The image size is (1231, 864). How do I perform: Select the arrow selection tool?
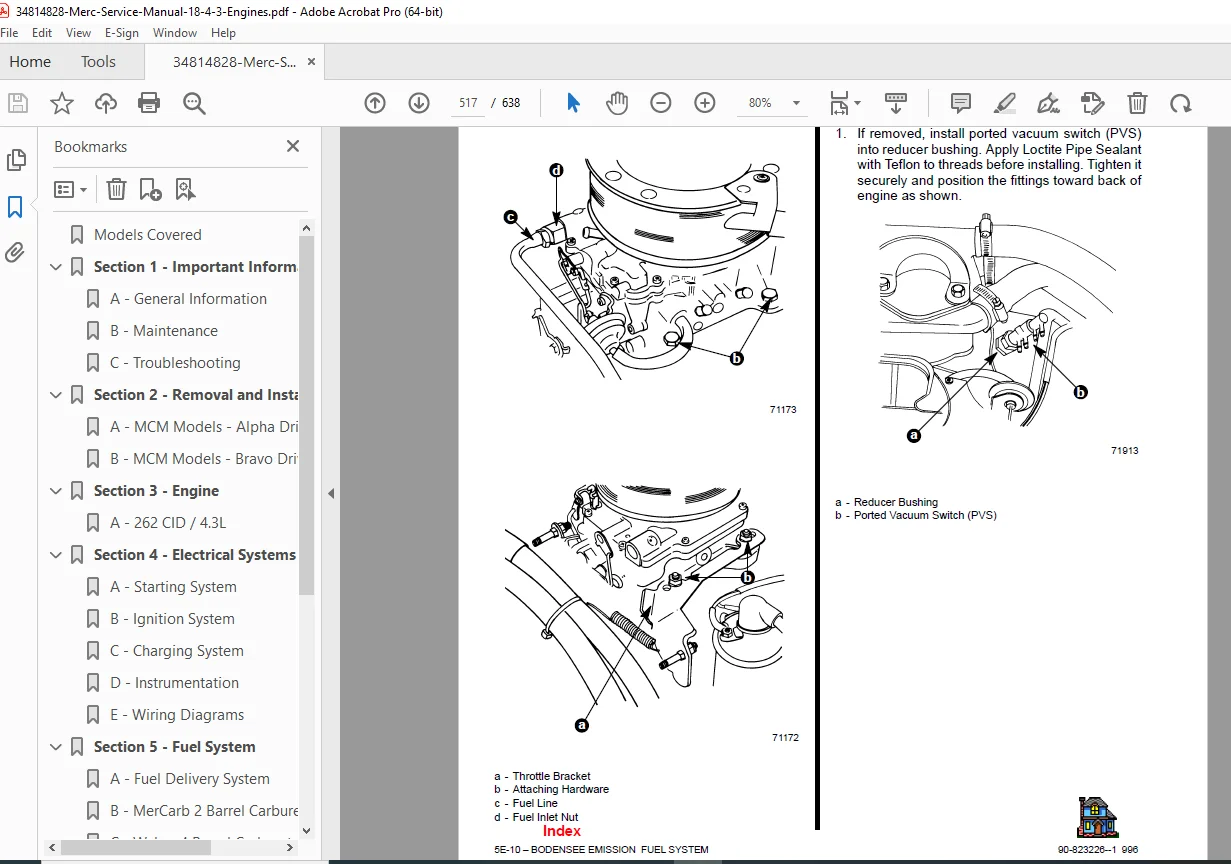573,103
